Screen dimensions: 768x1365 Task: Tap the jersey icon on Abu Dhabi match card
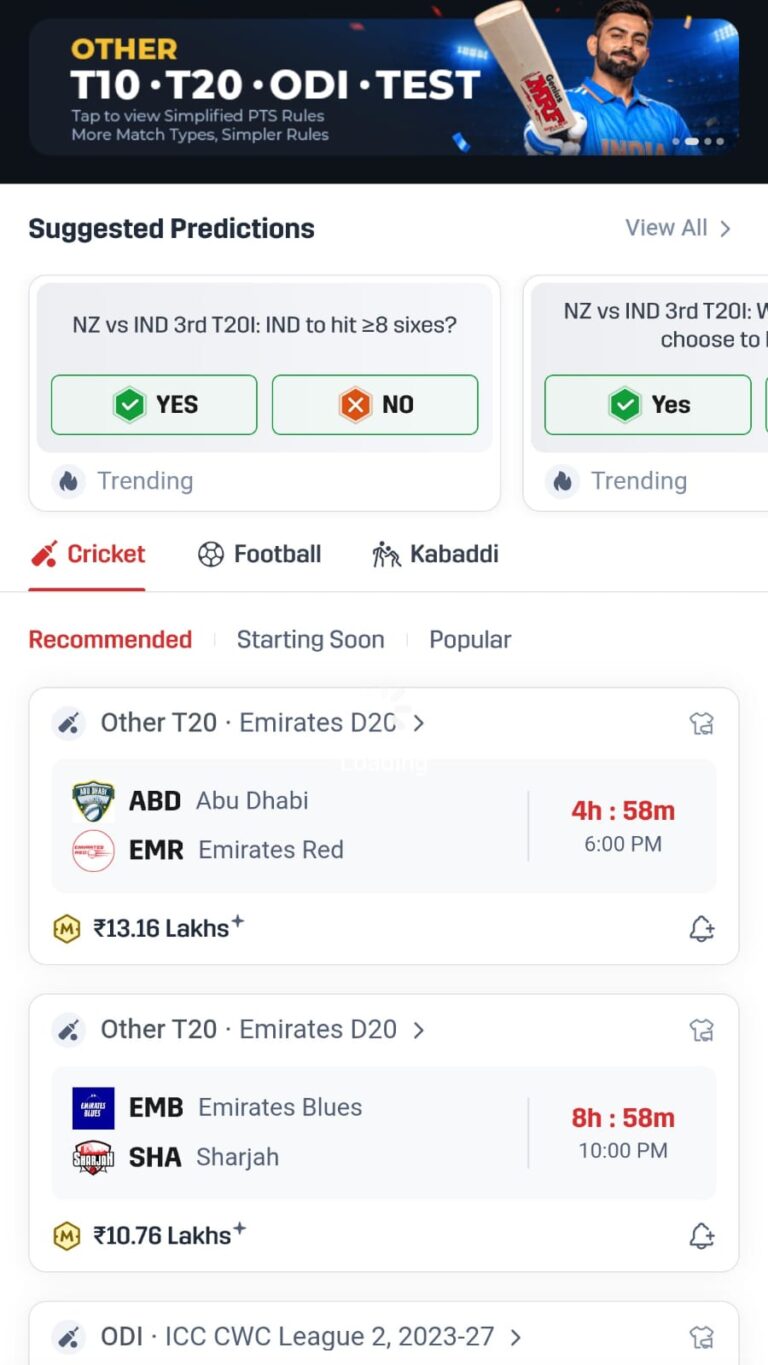(702, 723)
